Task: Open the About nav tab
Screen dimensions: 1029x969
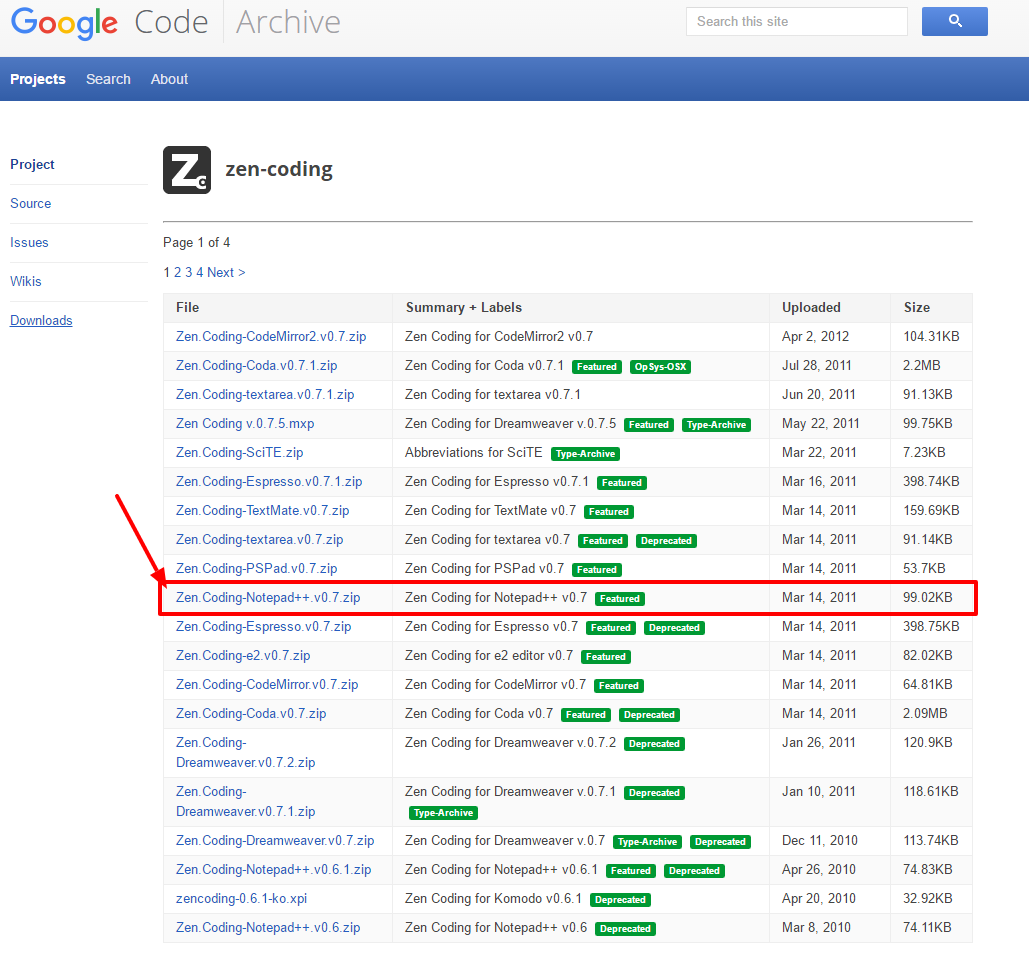Action: click(169, 79)
